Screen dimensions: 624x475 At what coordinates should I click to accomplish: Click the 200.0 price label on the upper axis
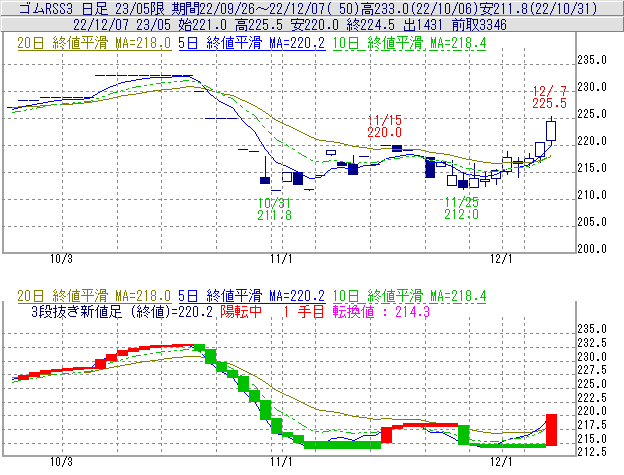(592, 249)
